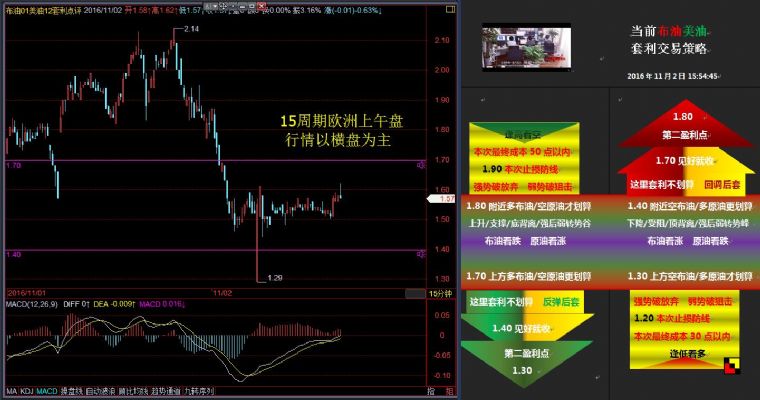Click the yellow-black logo icon bottom right
This screenshot has height=400, width=760.
(x=733, y=365)
